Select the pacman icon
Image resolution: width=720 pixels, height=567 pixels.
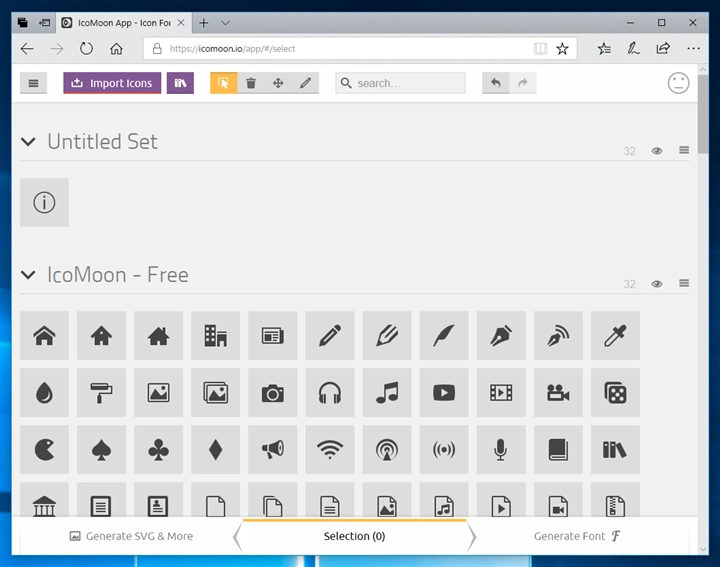click(x=45, y=449)
